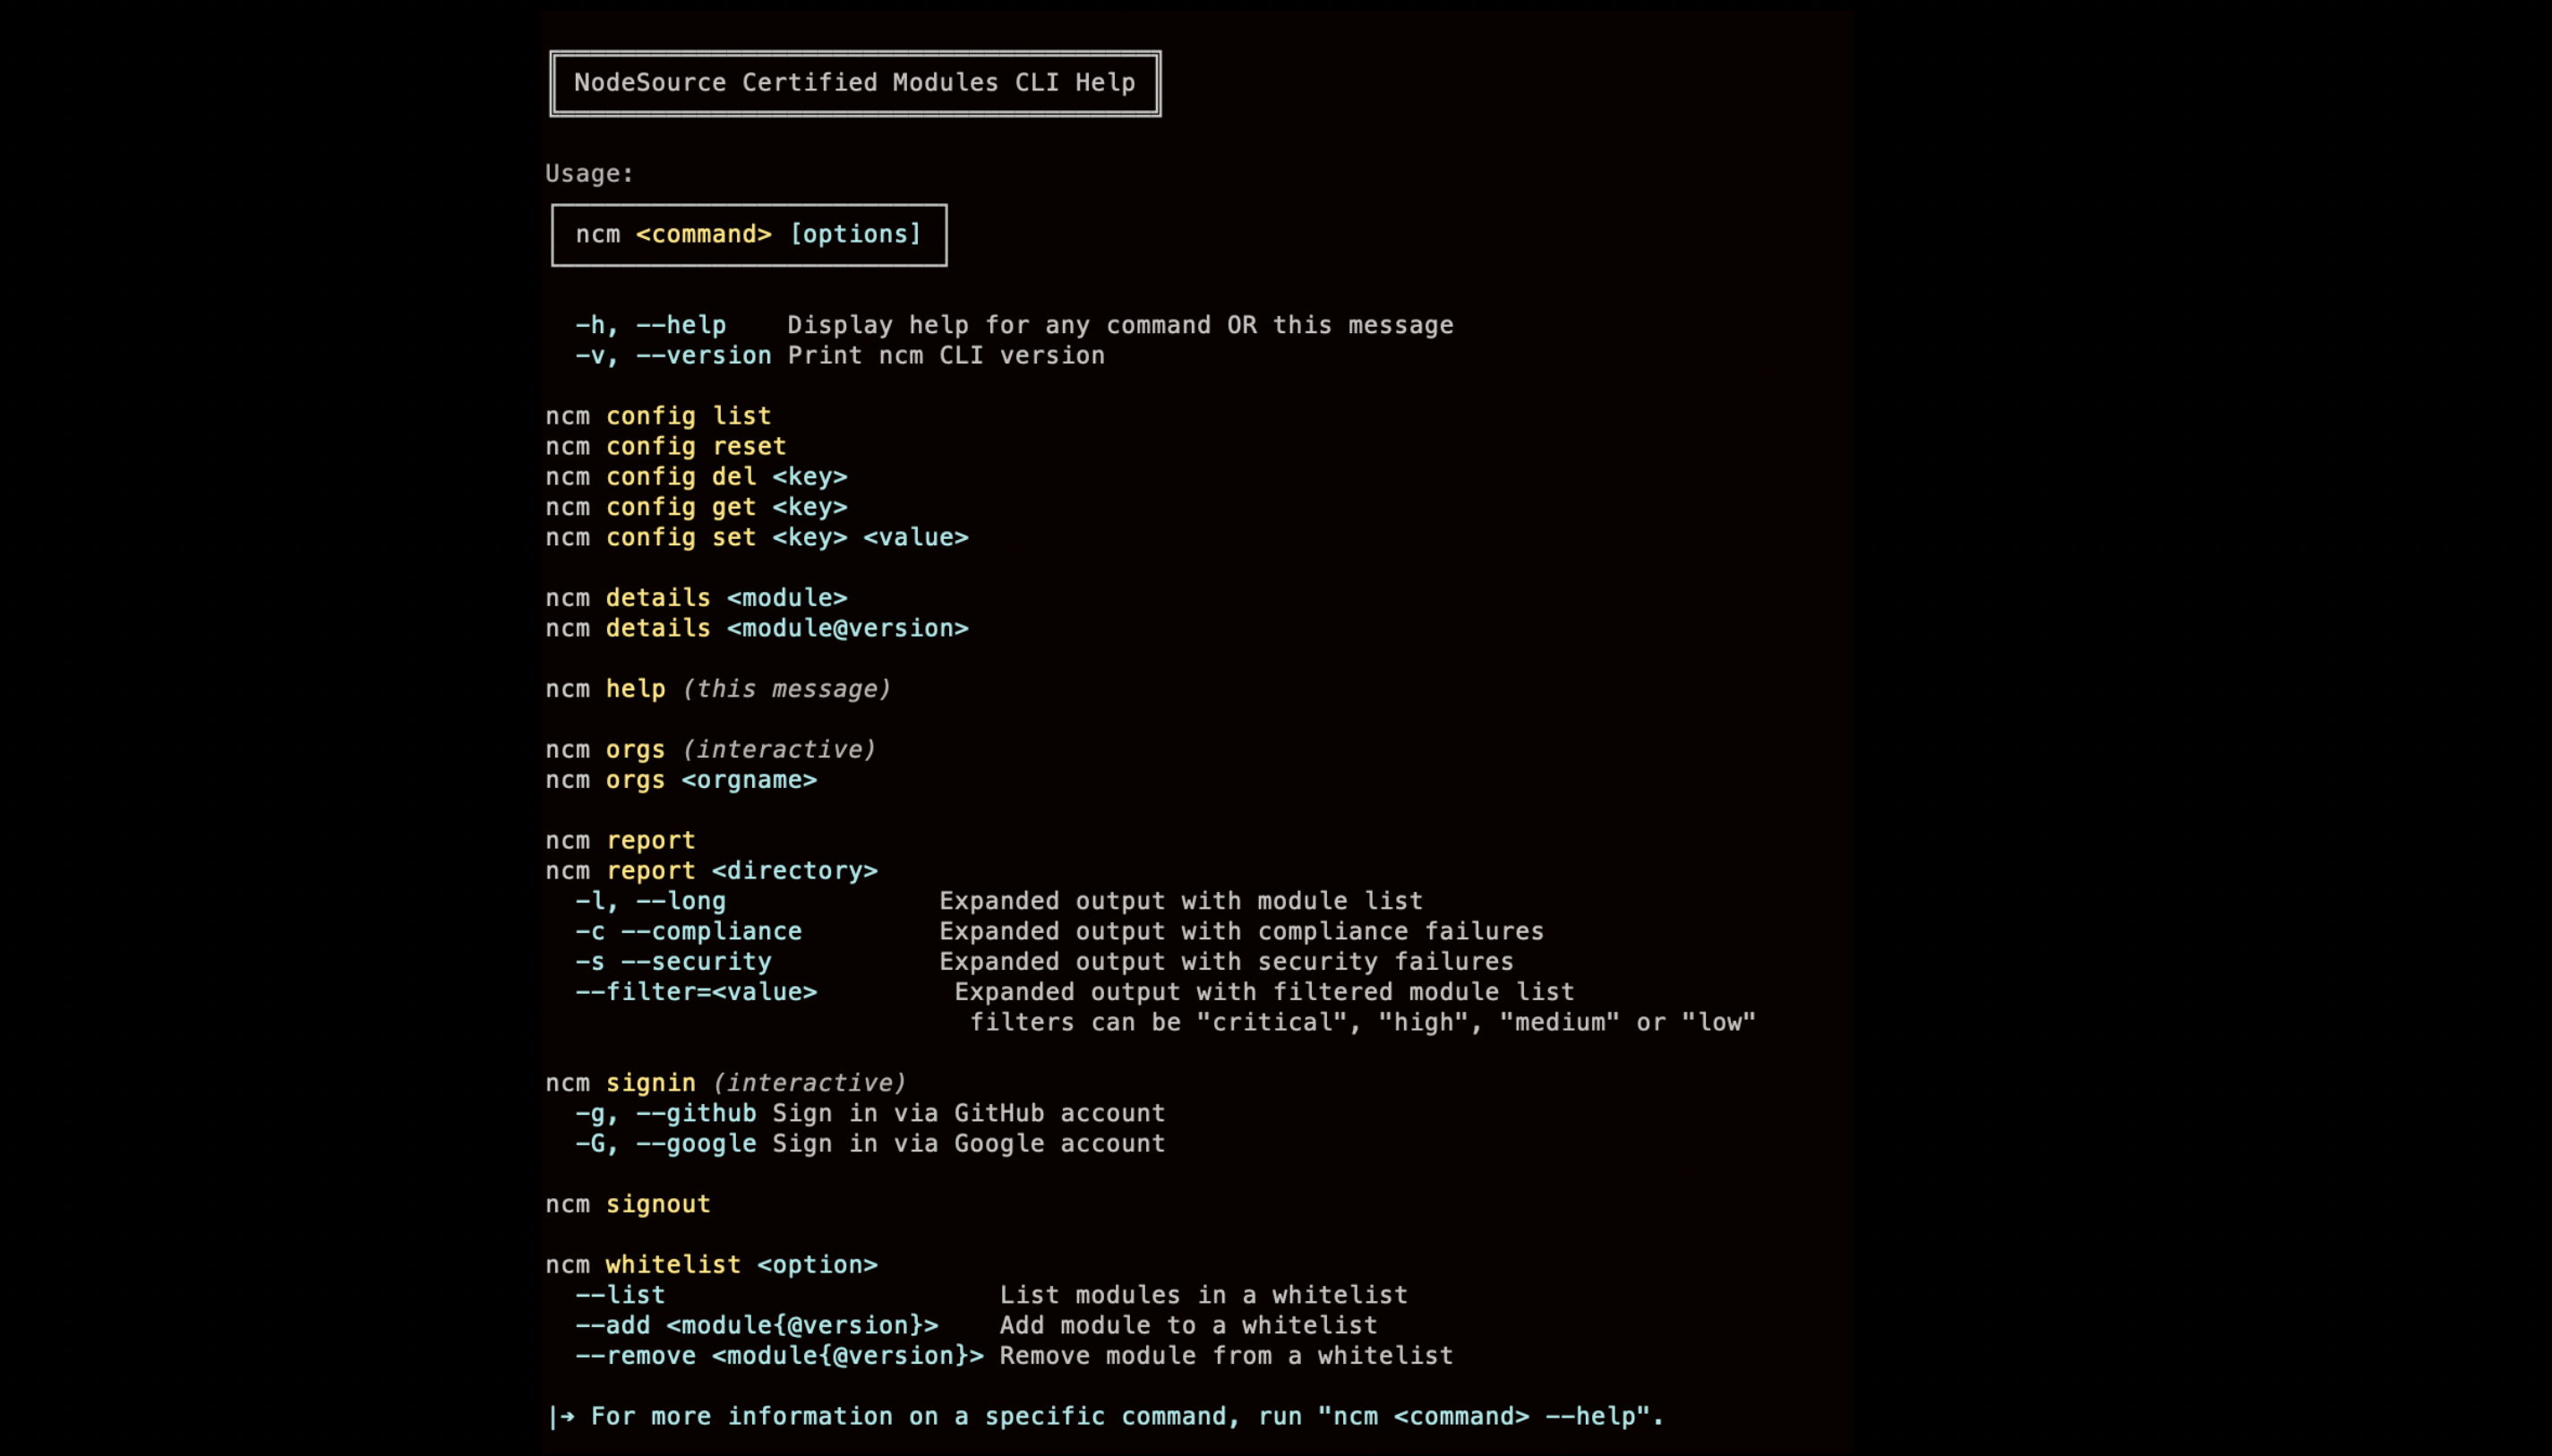Click 'Expanded output with compliance failures' text
This screenshot has height=1456, width=2552.
point(1241,932)
